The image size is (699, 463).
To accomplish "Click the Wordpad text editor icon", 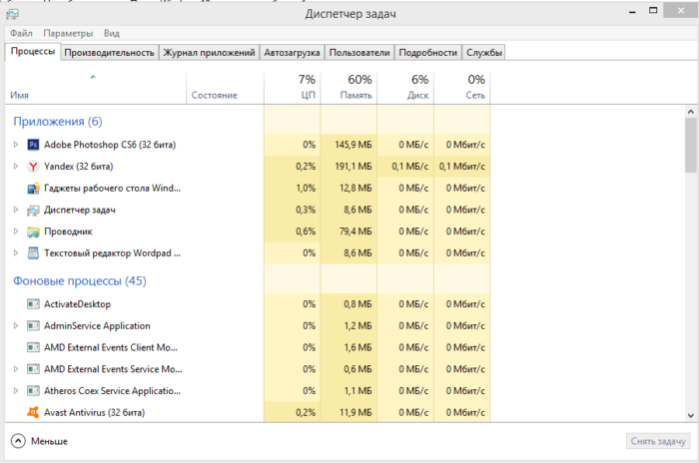I will tap(33, 253).
